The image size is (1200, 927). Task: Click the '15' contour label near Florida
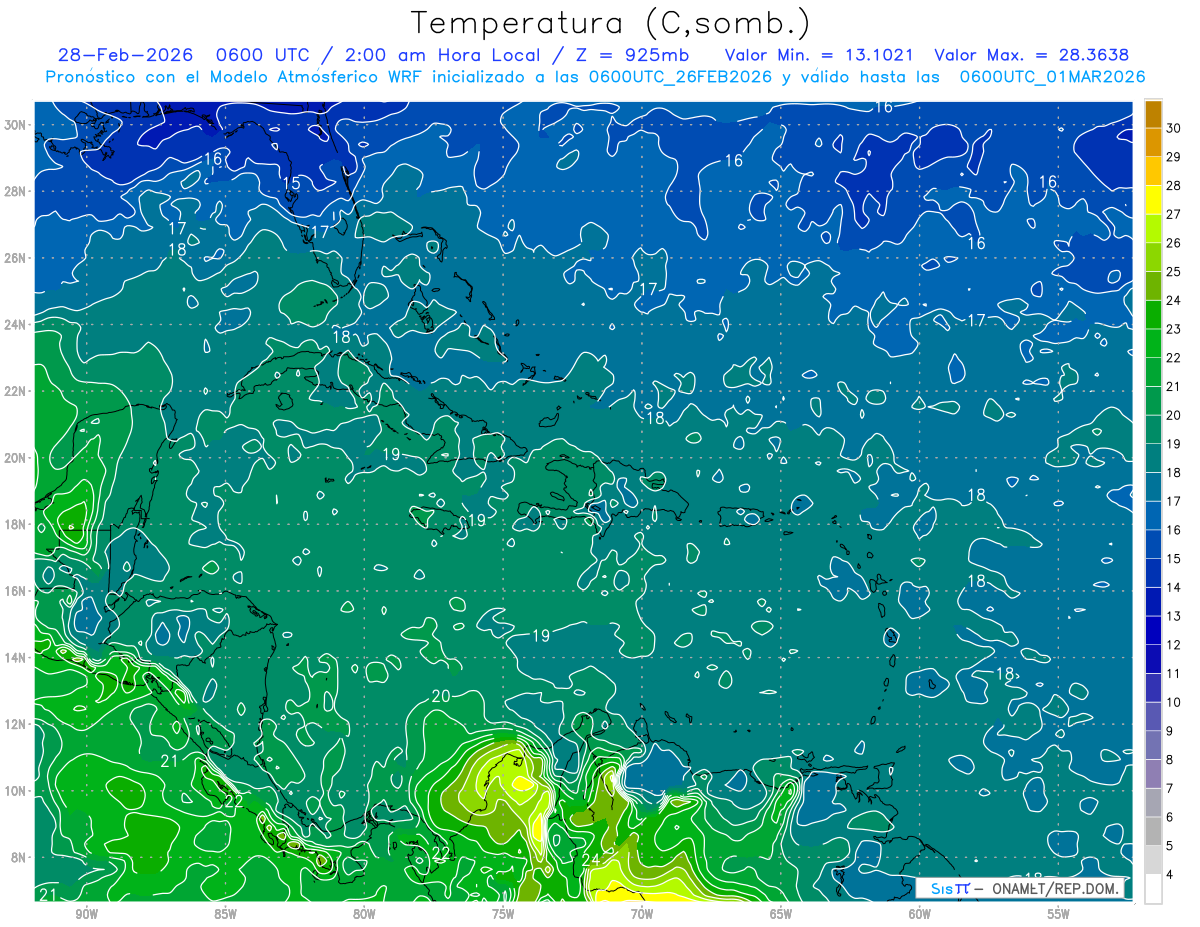291,183
